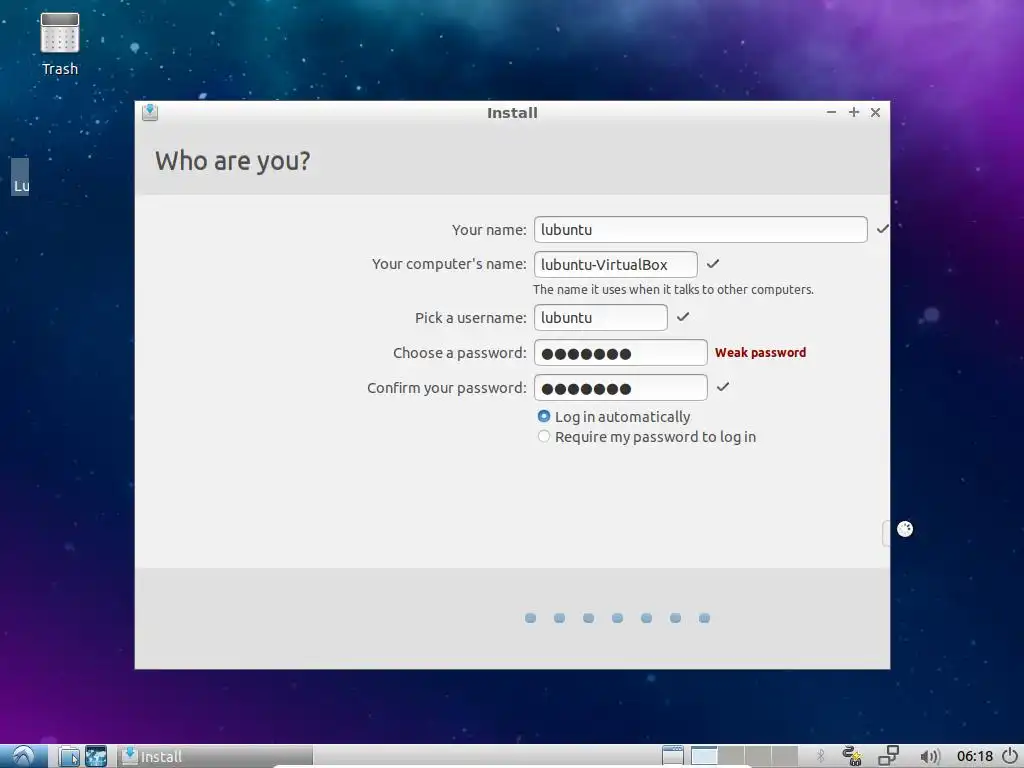This screenshot has width=1024, height=768.
Task: Select the first workspace in pager
Action: pyautogui.click(x=704, y=756)
